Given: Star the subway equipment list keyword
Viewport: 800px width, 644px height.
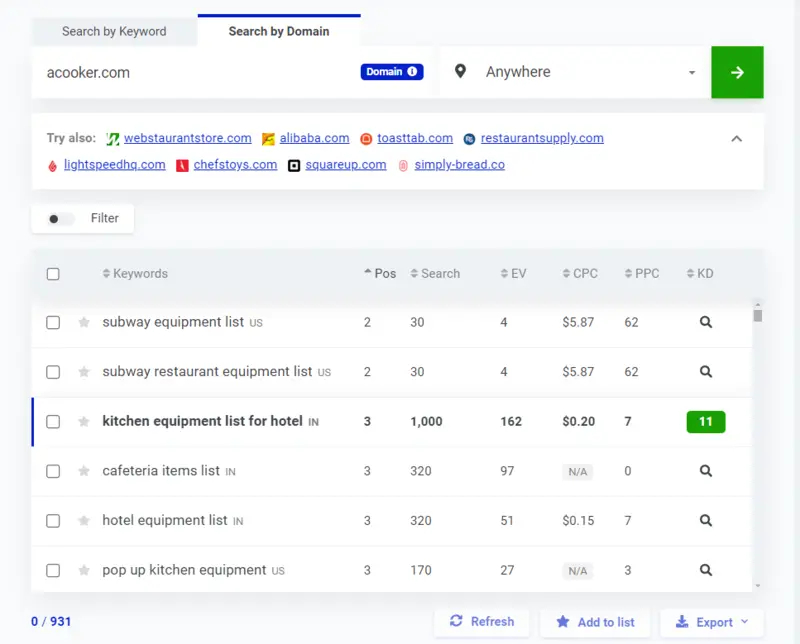Looking at the screenshot, I should pos(84,322).
